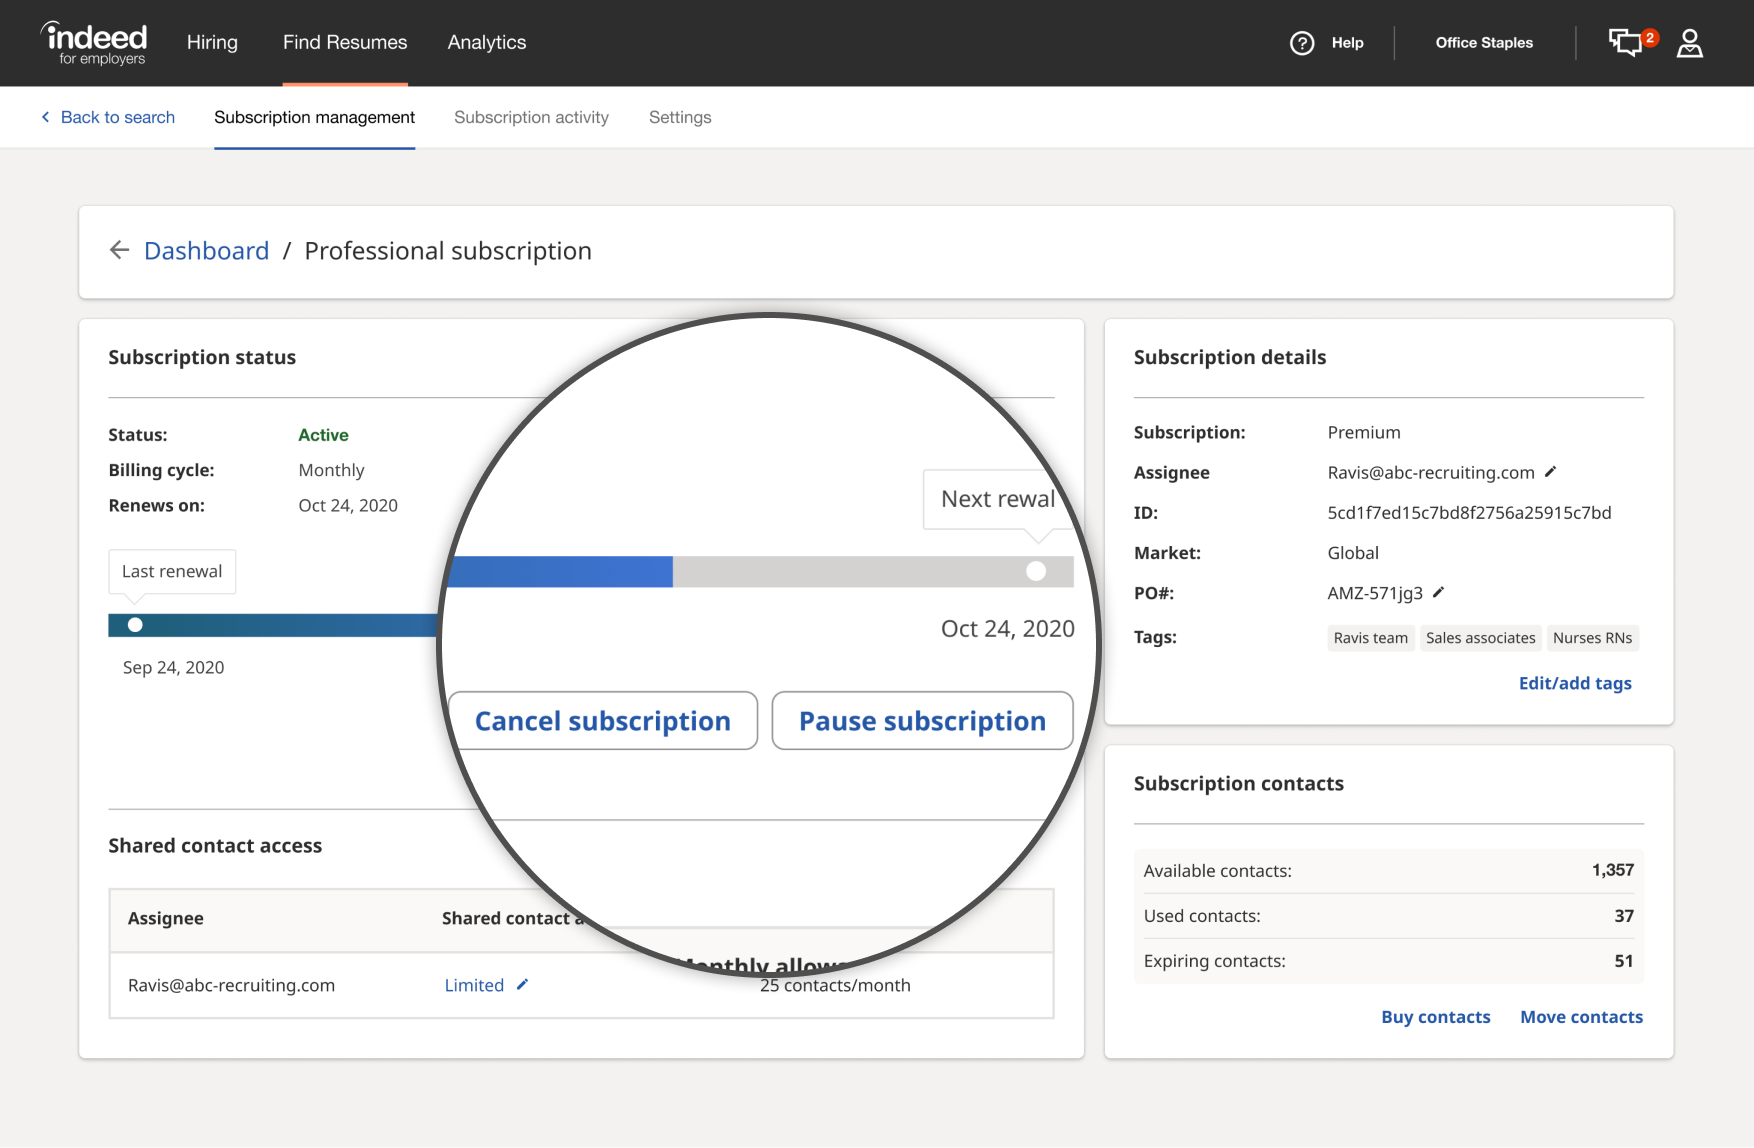The height and width of the screenshot is (1148, 1754).
Task: Click the blue renewal progress bar
Action: click(x=561, y=572)
